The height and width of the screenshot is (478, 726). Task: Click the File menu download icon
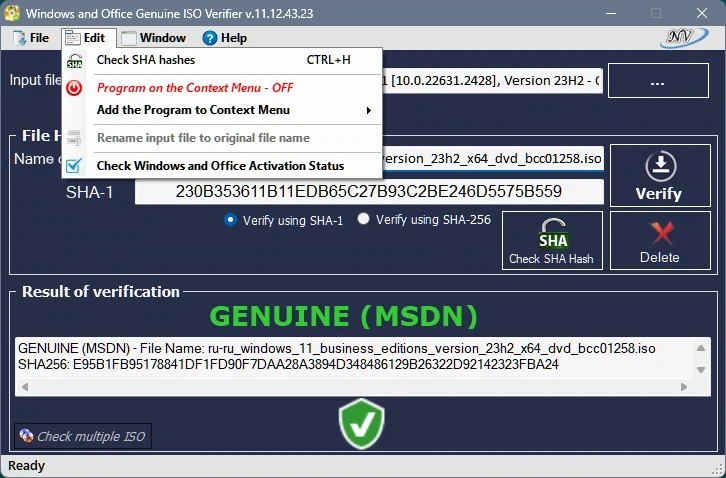pyautogui.click(x=20, y=38)
